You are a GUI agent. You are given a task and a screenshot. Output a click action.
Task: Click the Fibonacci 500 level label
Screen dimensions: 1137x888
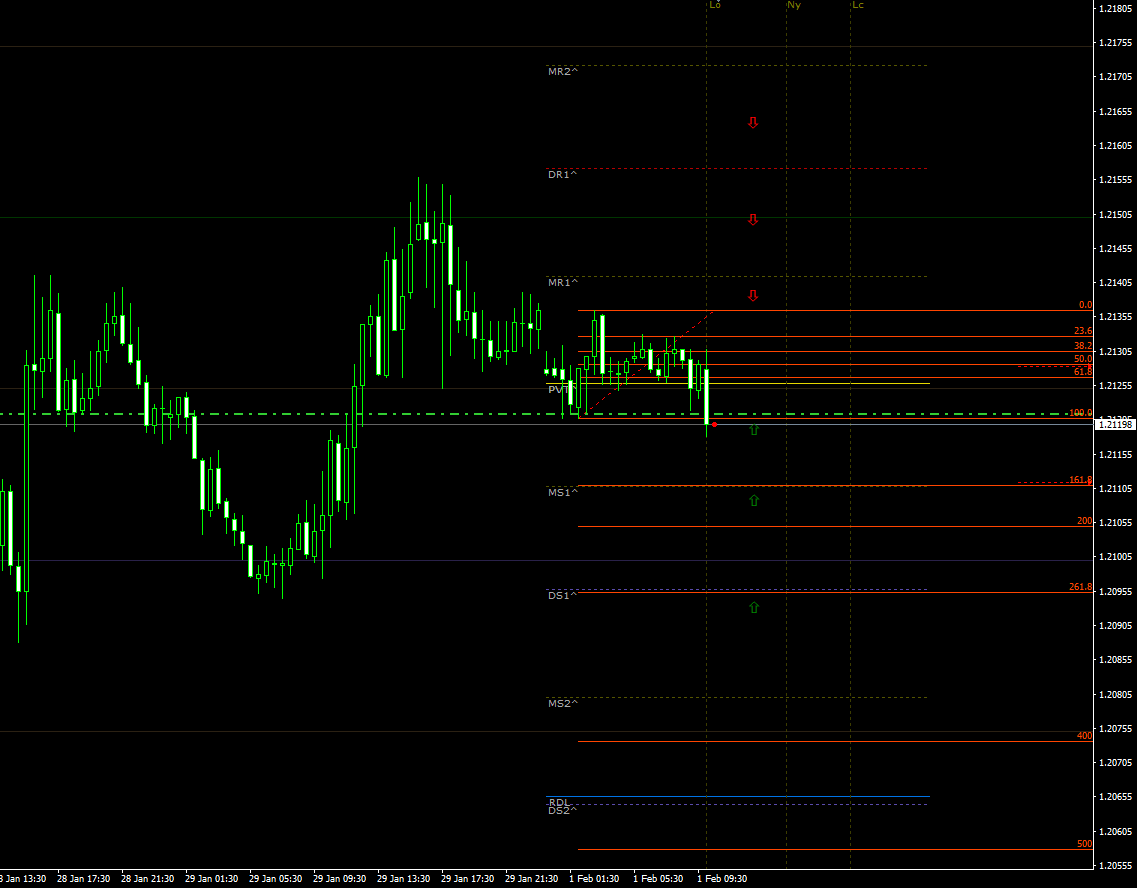tap(1084, 844)
